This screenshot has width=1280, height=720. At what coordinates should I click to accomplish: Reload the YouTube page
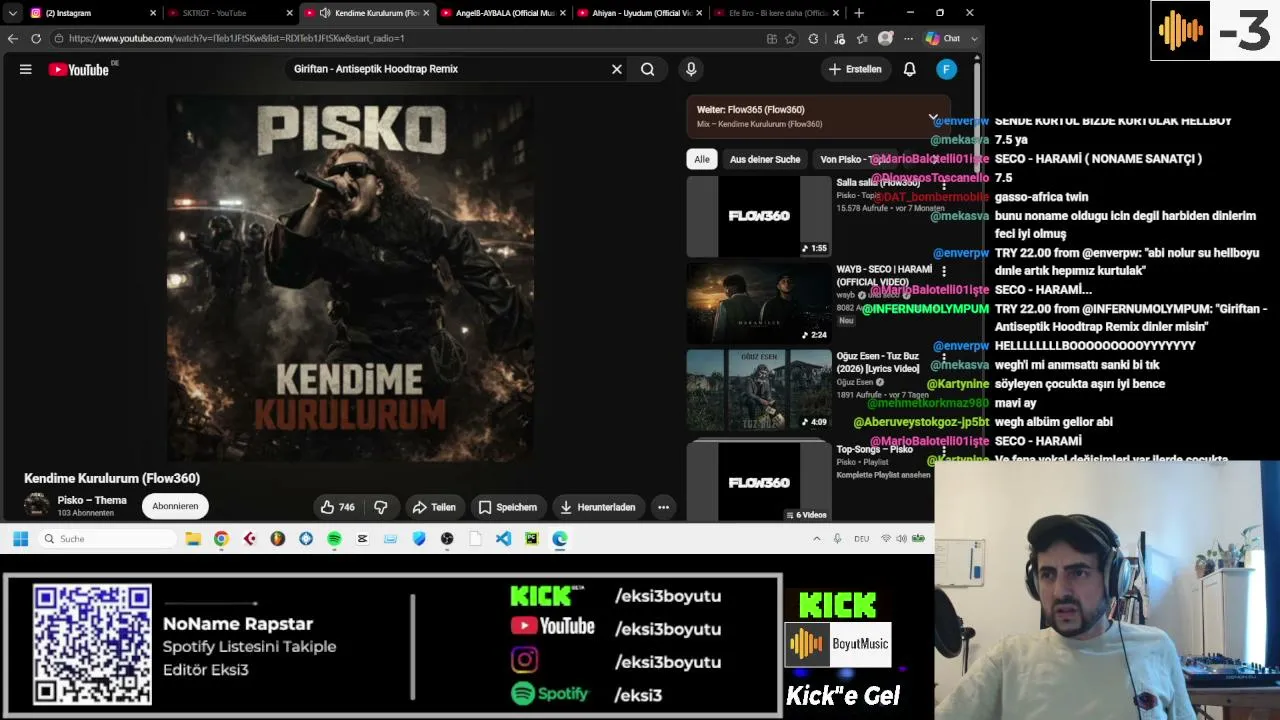coord(36,38)
